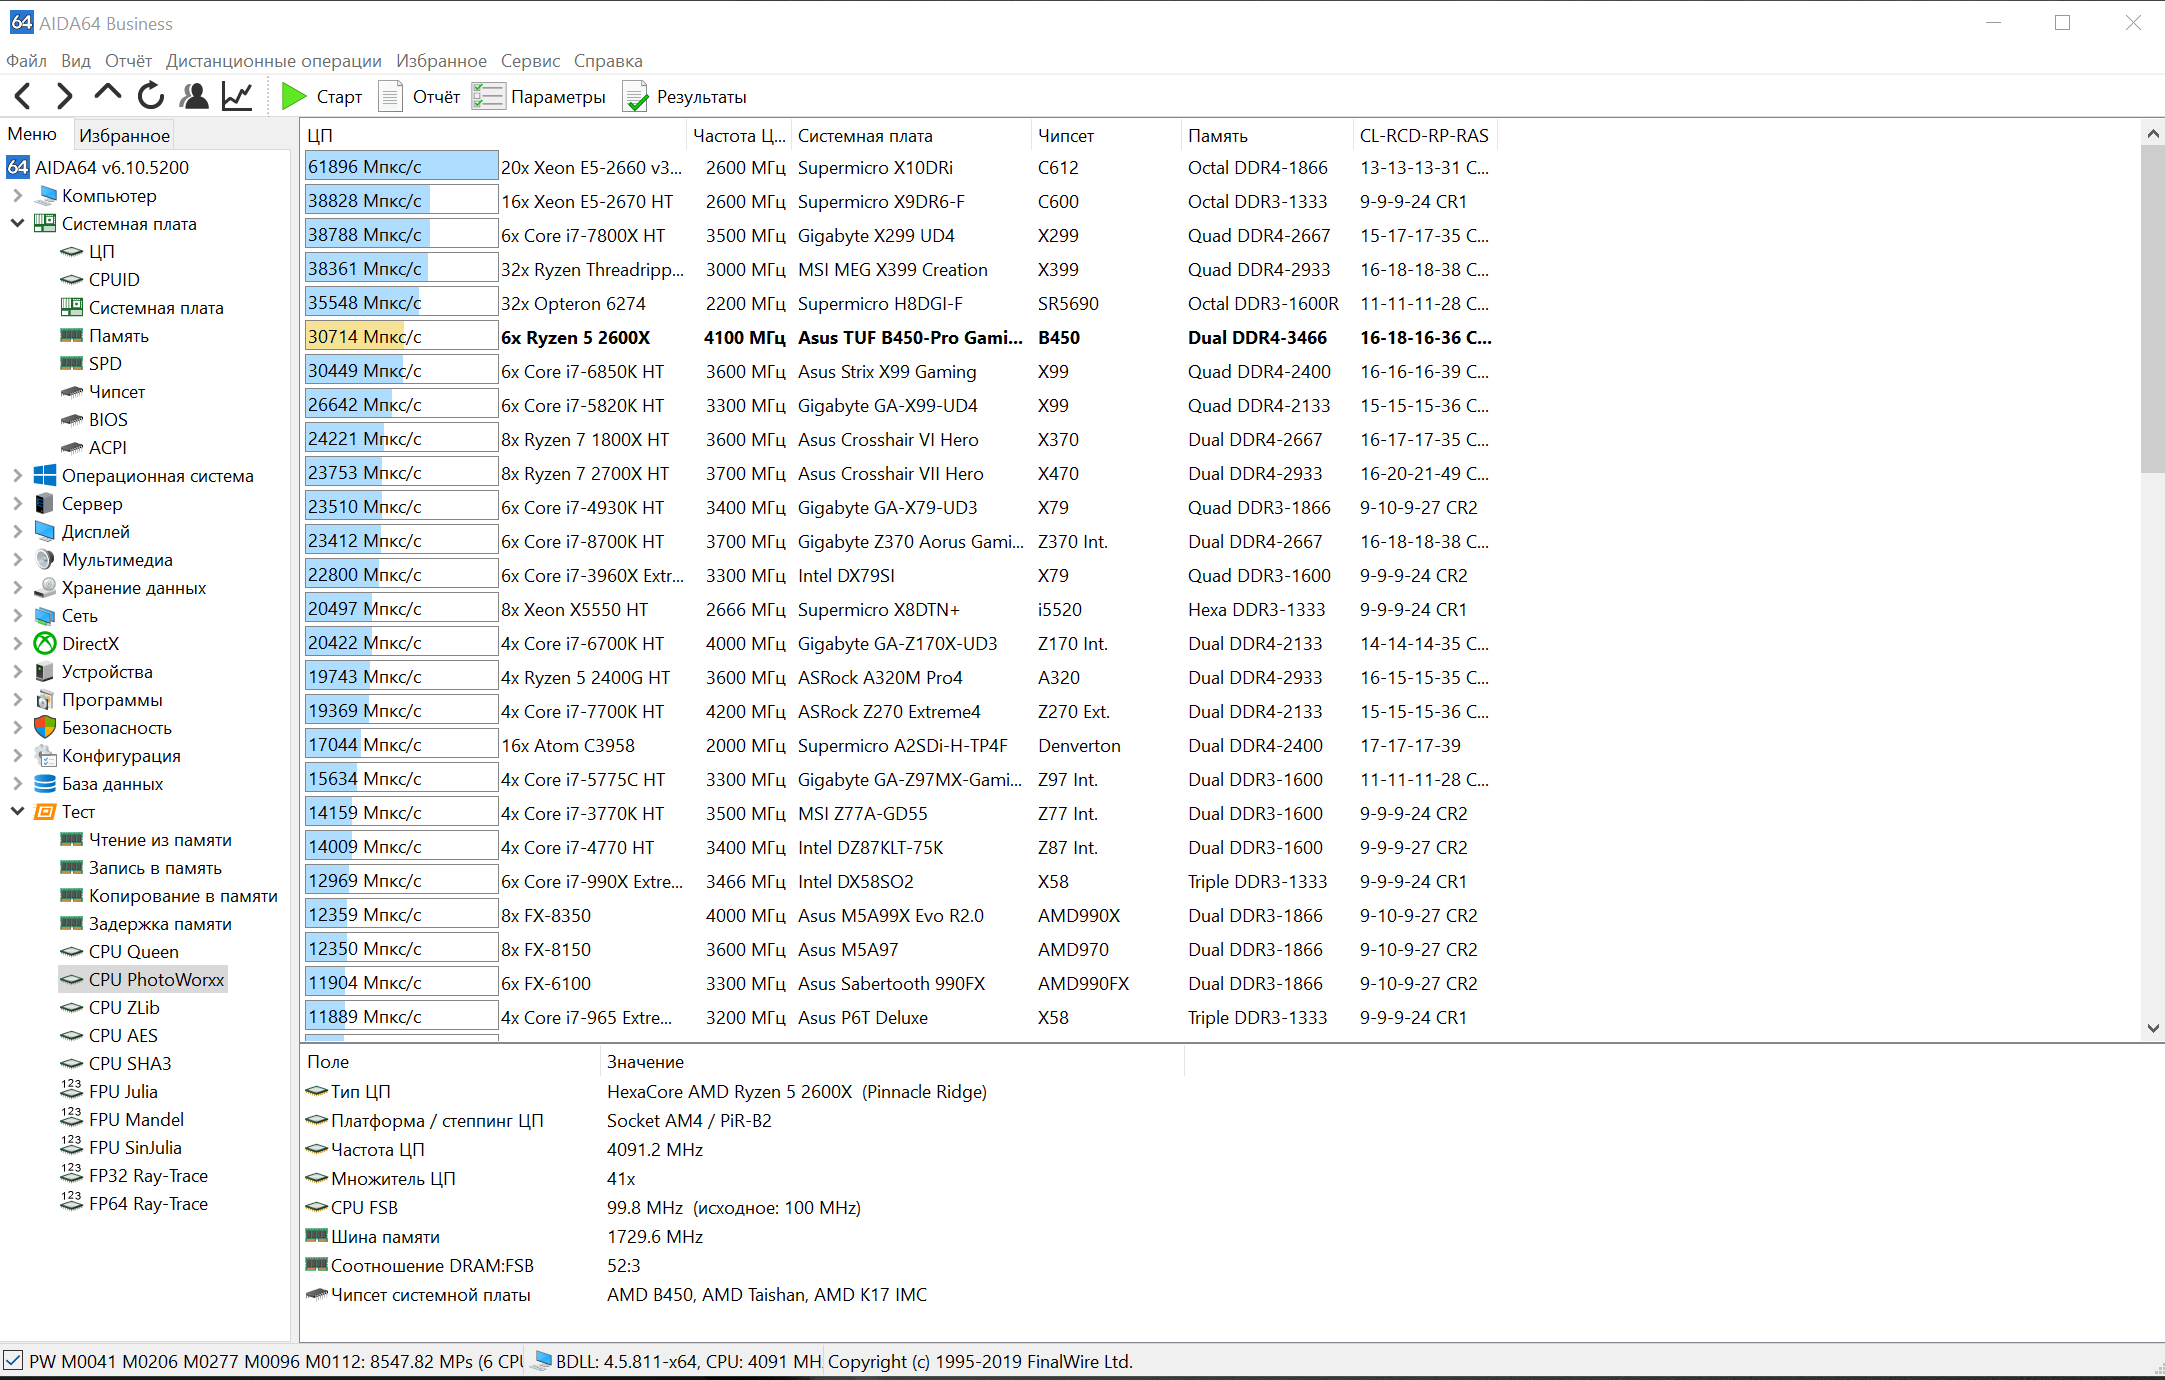Collapse the Системная плата tree node
The image size is (2165, 1380).
tap(17, 223)
